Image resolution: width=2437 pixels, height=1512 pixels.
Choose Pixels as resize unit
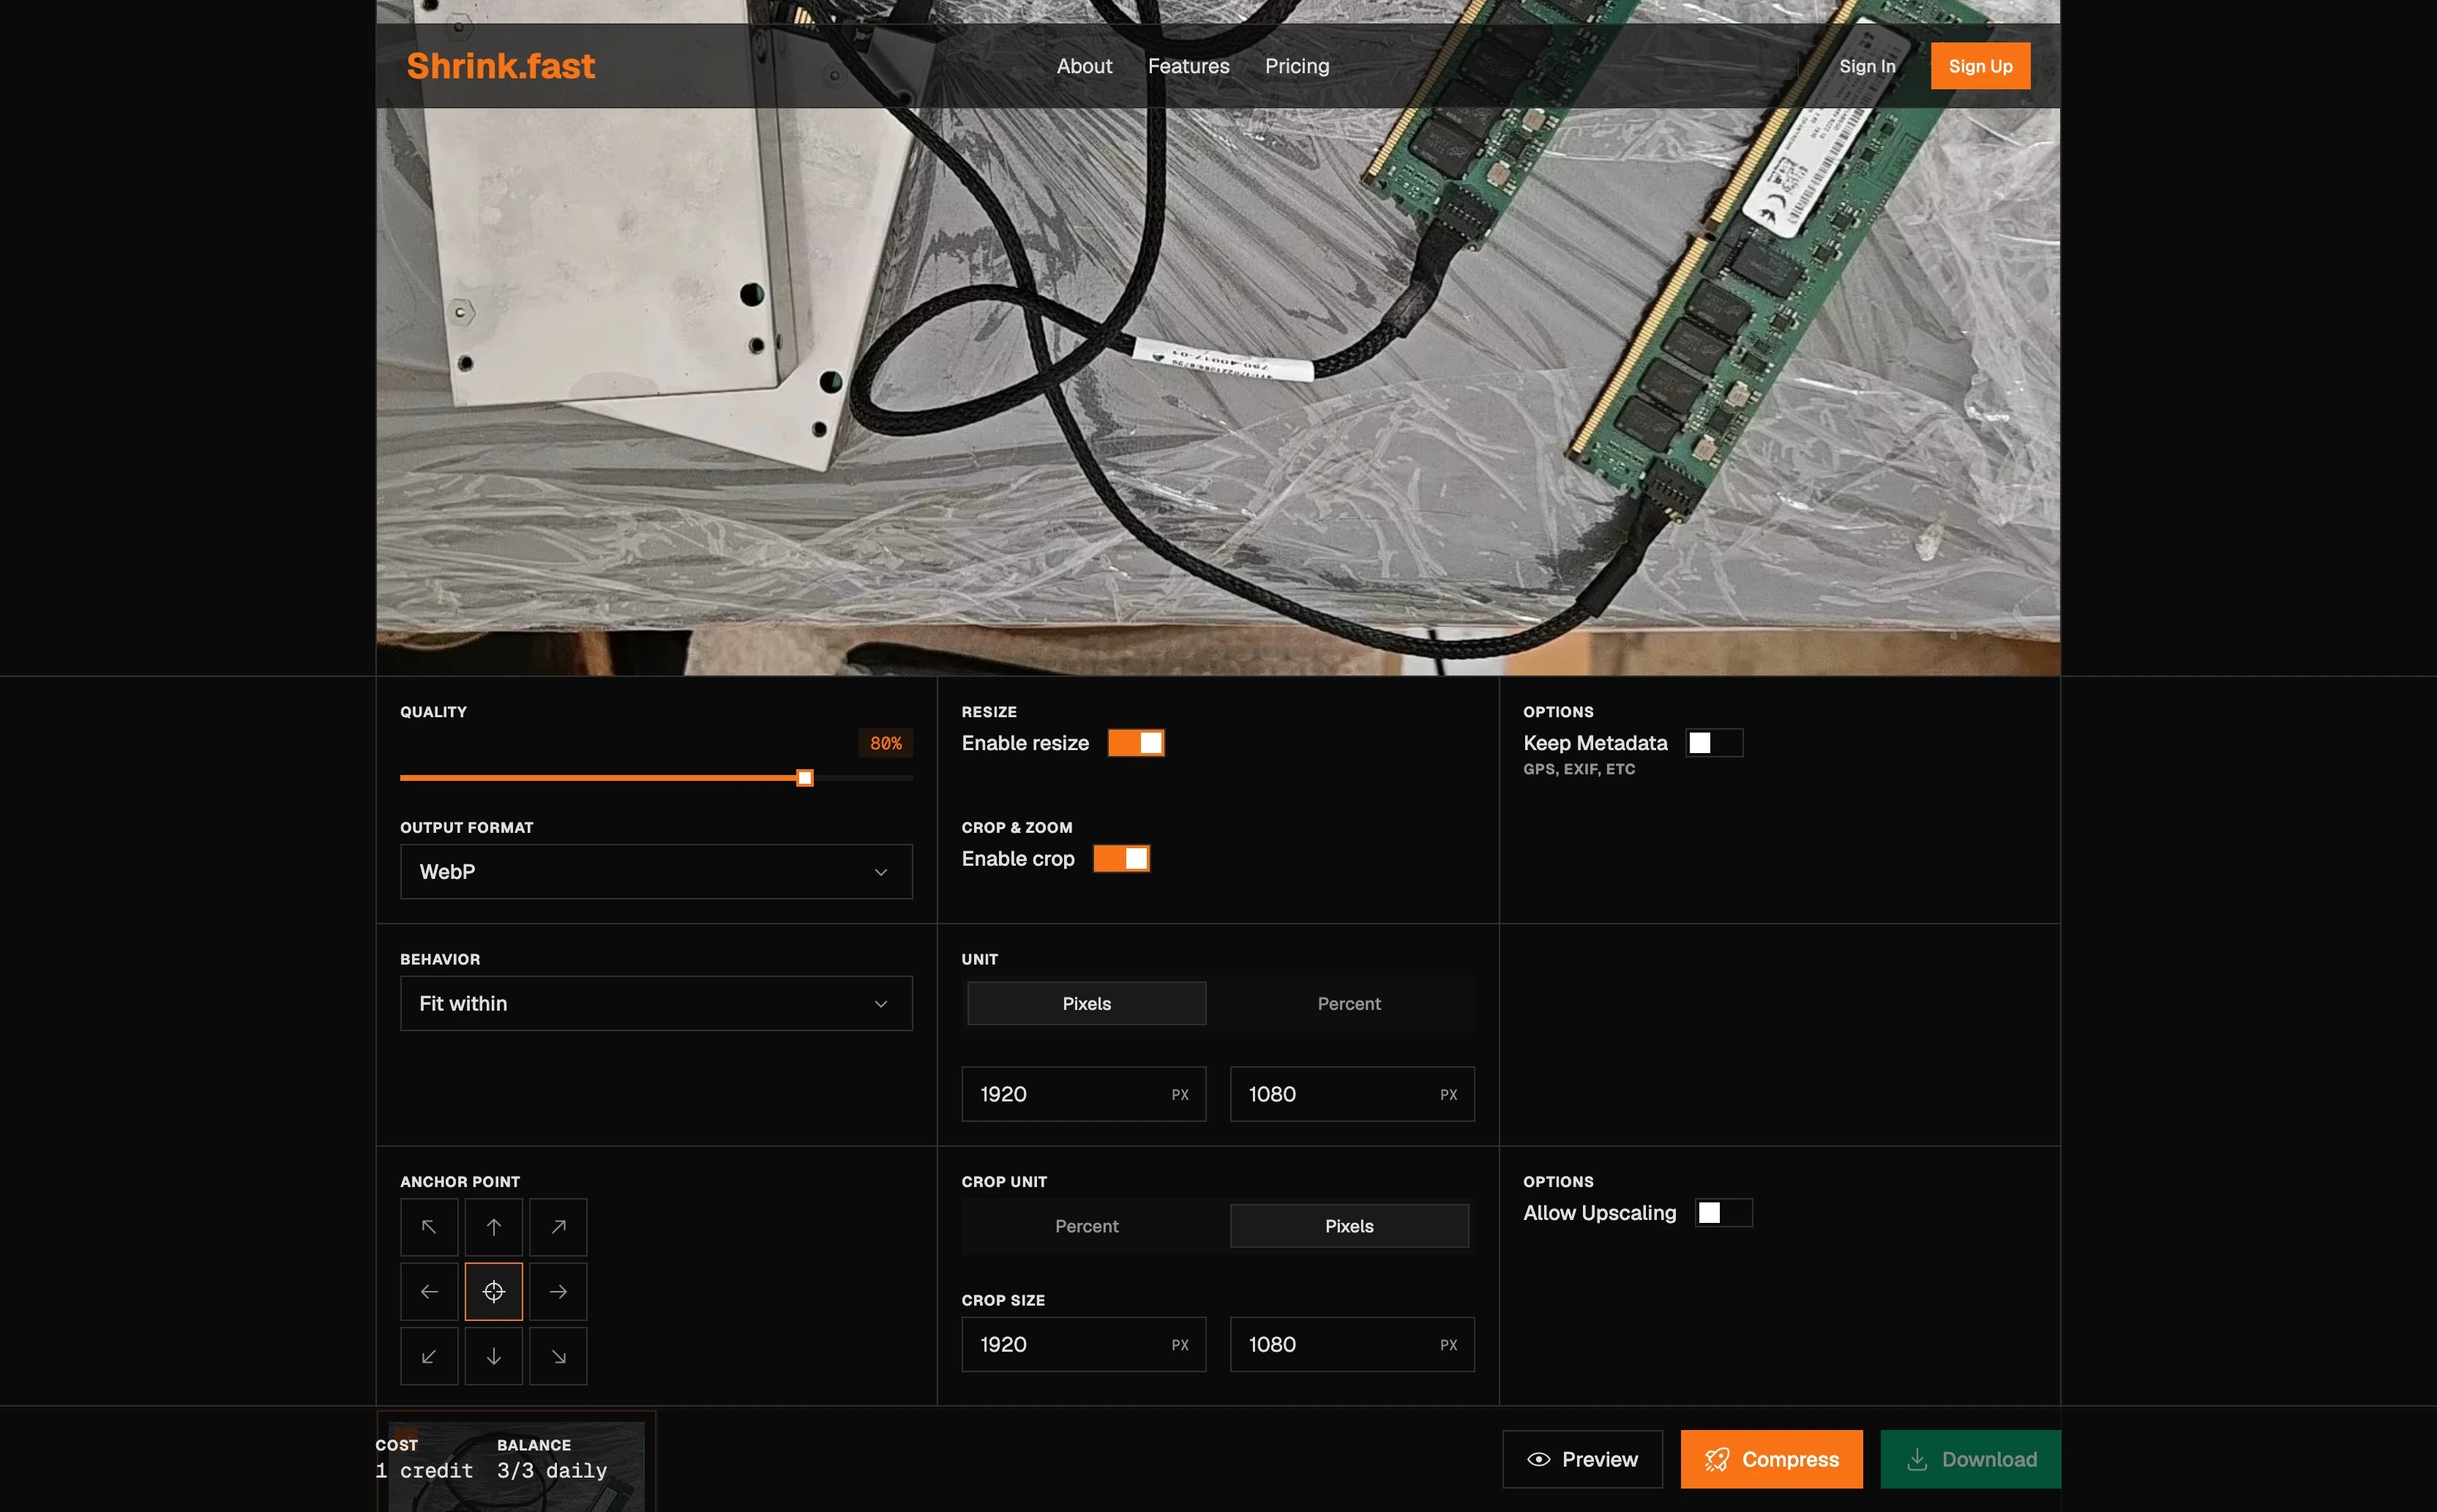tap(1087, 1003)
